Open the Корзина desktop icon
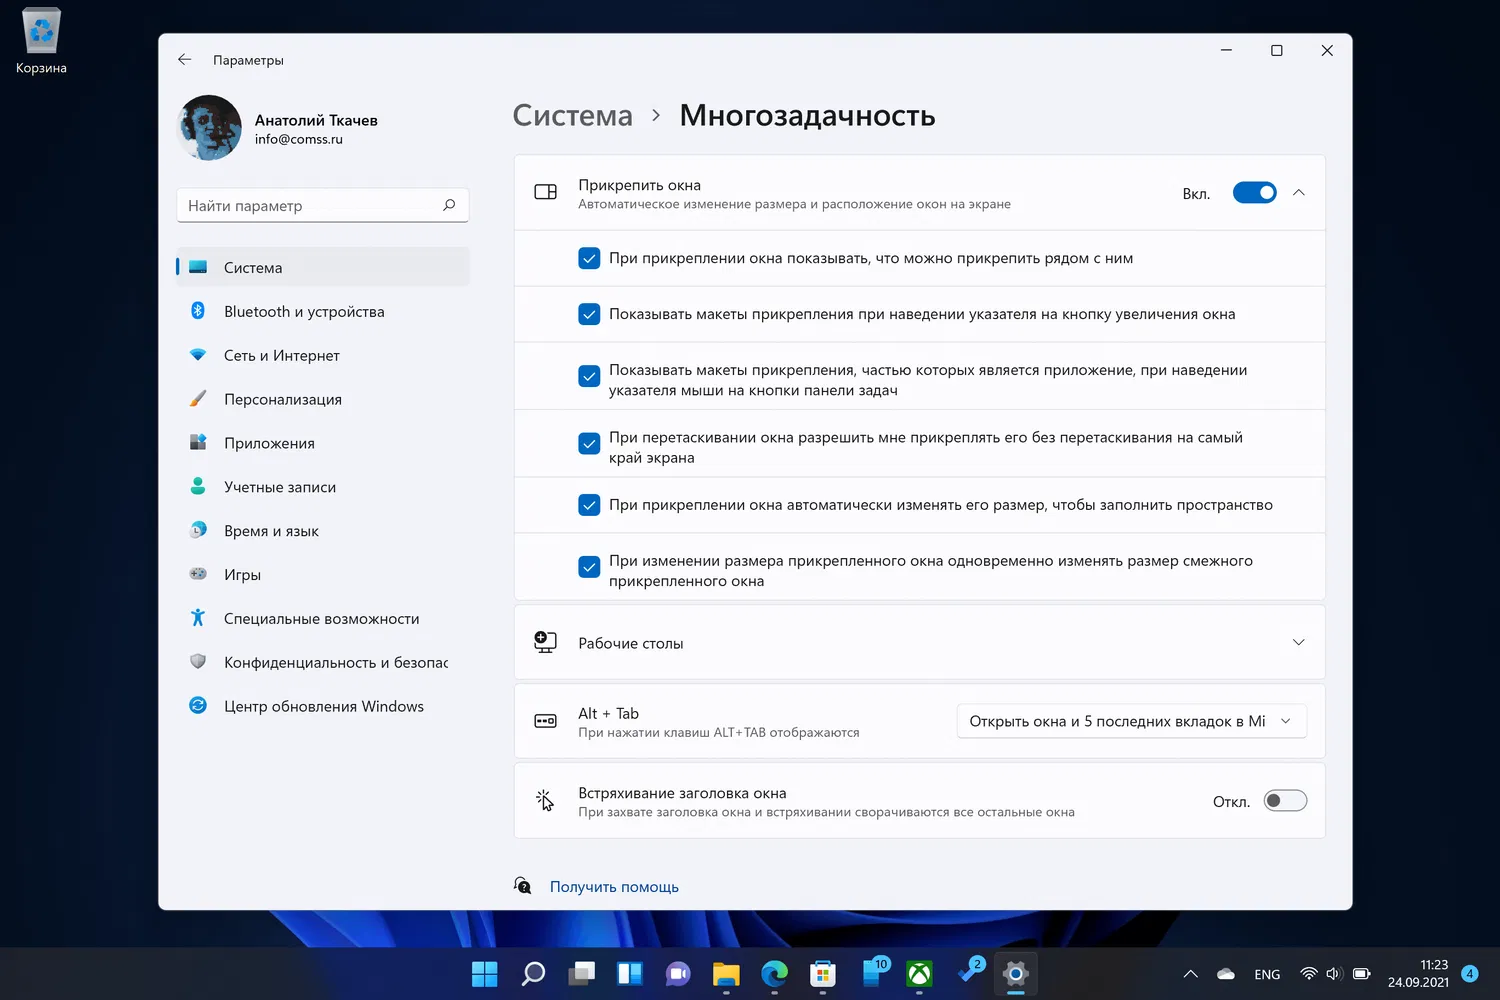The image size is (1500, 1000). [x=41, y=41]
